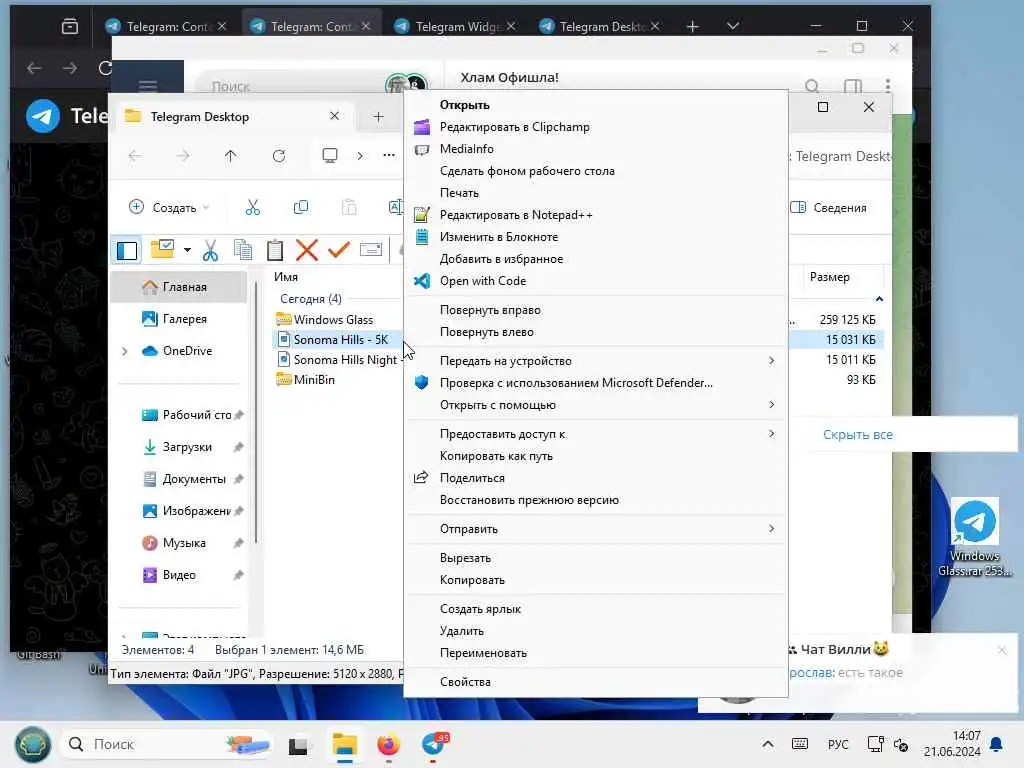Select the Sonoma Hills Night file
This screenshot has width=1024, height=768.
[x=338, y=360]
